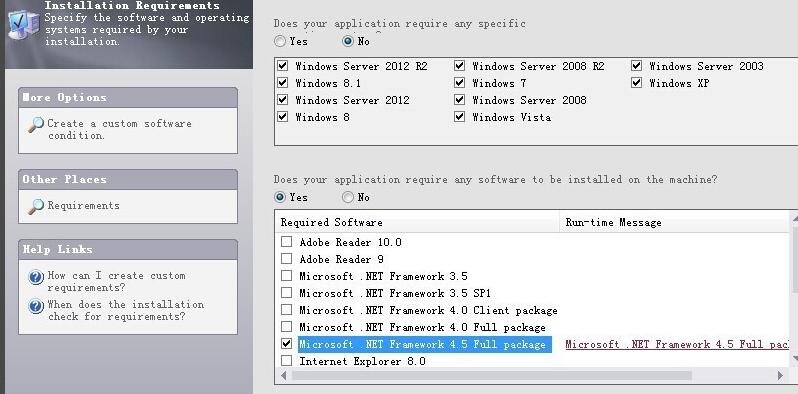
Task: Toggle Windows Server 2008 checkbox
Action: coord(460,100)
